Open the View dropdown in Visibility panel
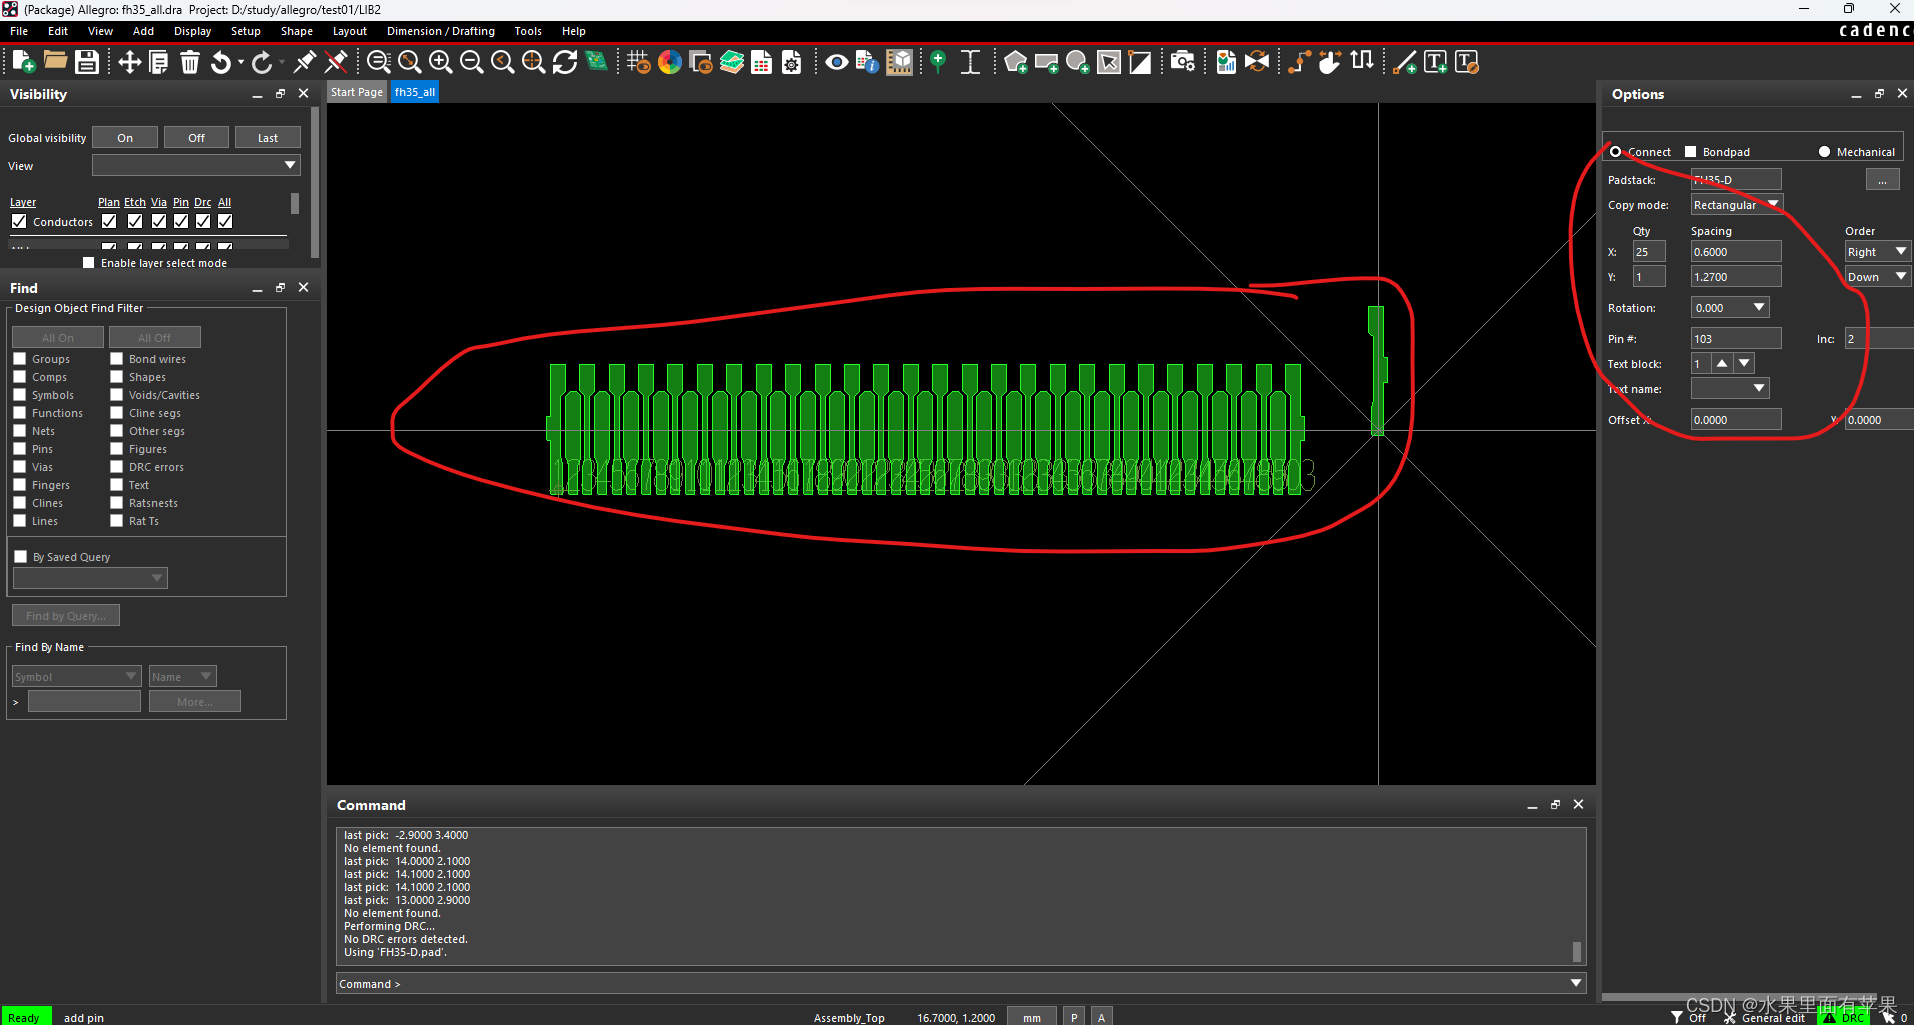Viewport: 1914px width, 1025px height. click(x=196, y=165)
